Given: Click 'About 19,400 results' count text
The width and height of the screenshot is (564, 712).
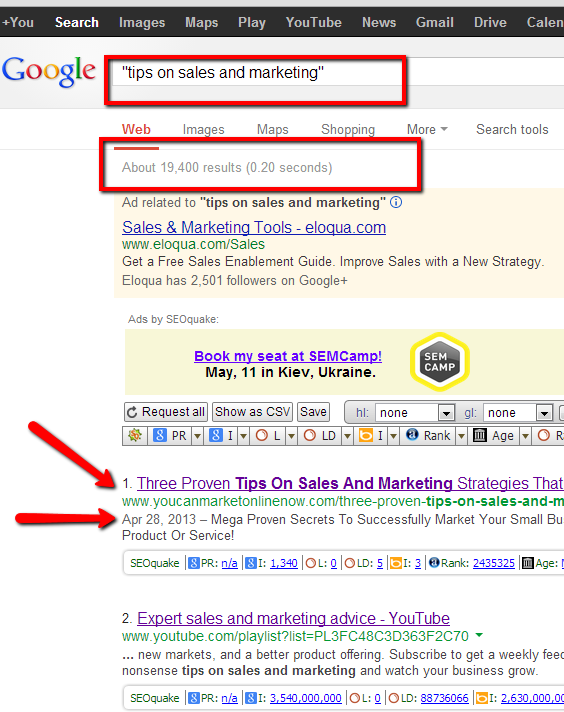Looking at the screenshot, I should [x=182, y=168].
